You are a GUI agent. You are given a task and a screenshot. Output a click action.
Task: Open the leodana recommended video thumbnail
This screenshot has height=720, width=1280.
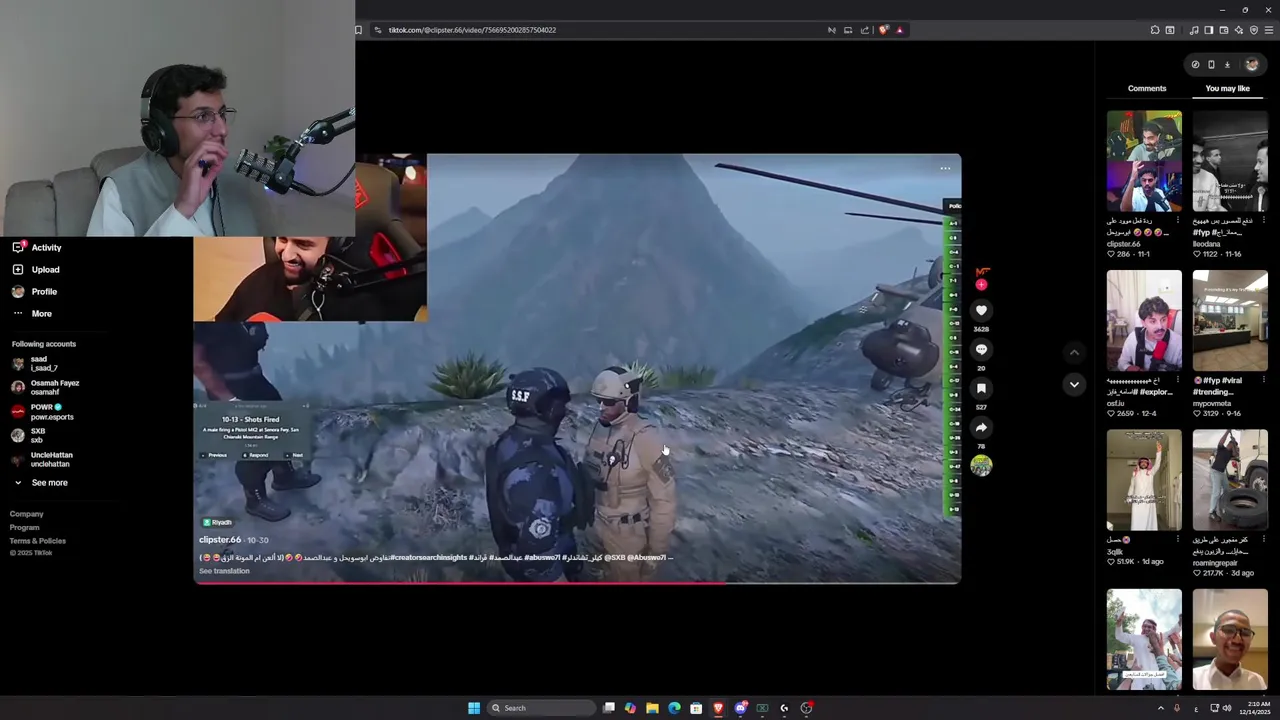[x=1230, y=161]
